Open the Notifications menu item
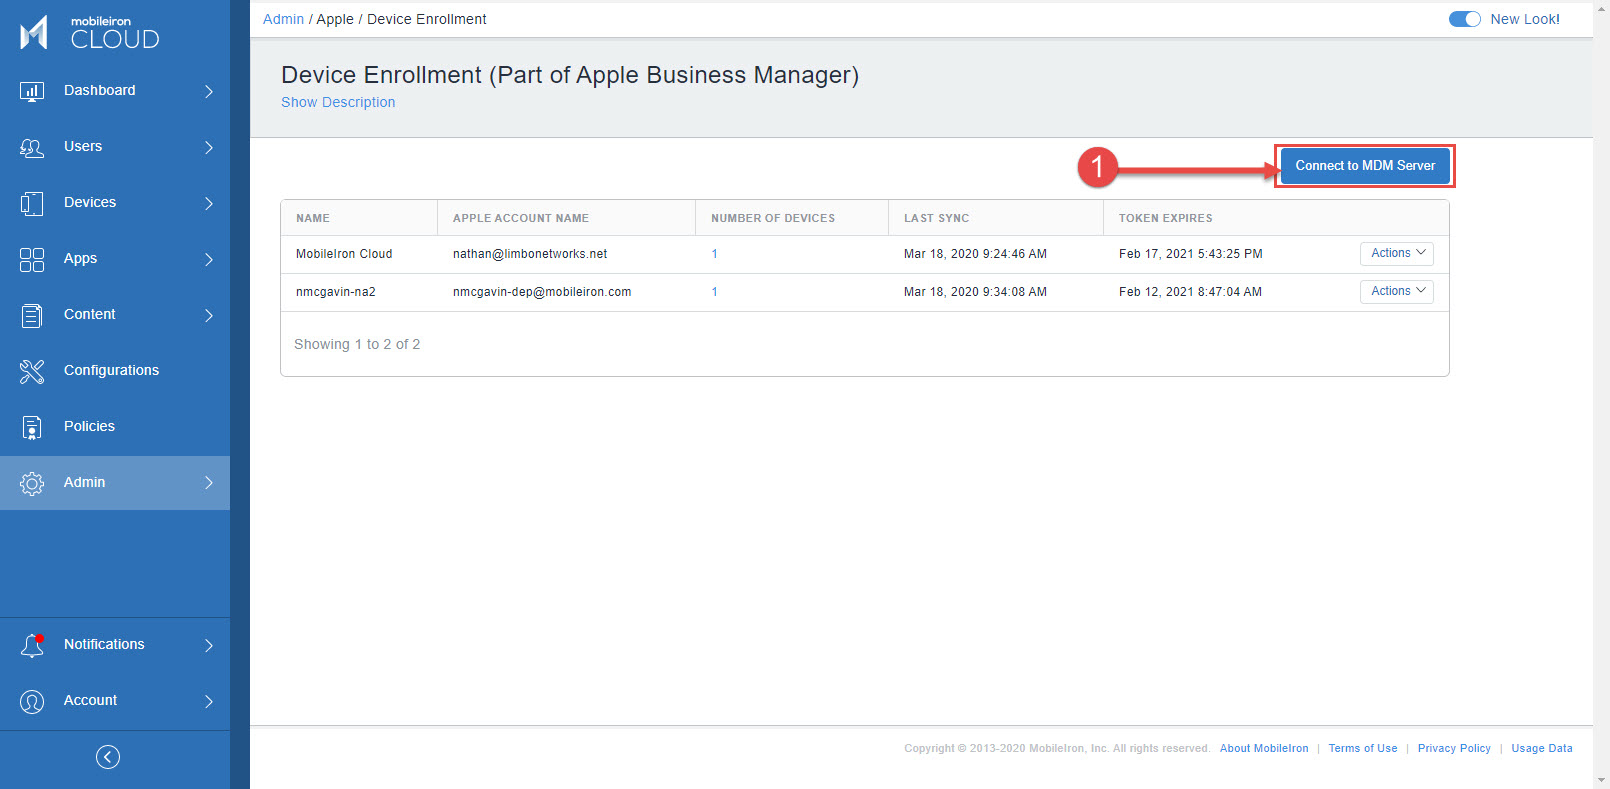 coord(115,645)
